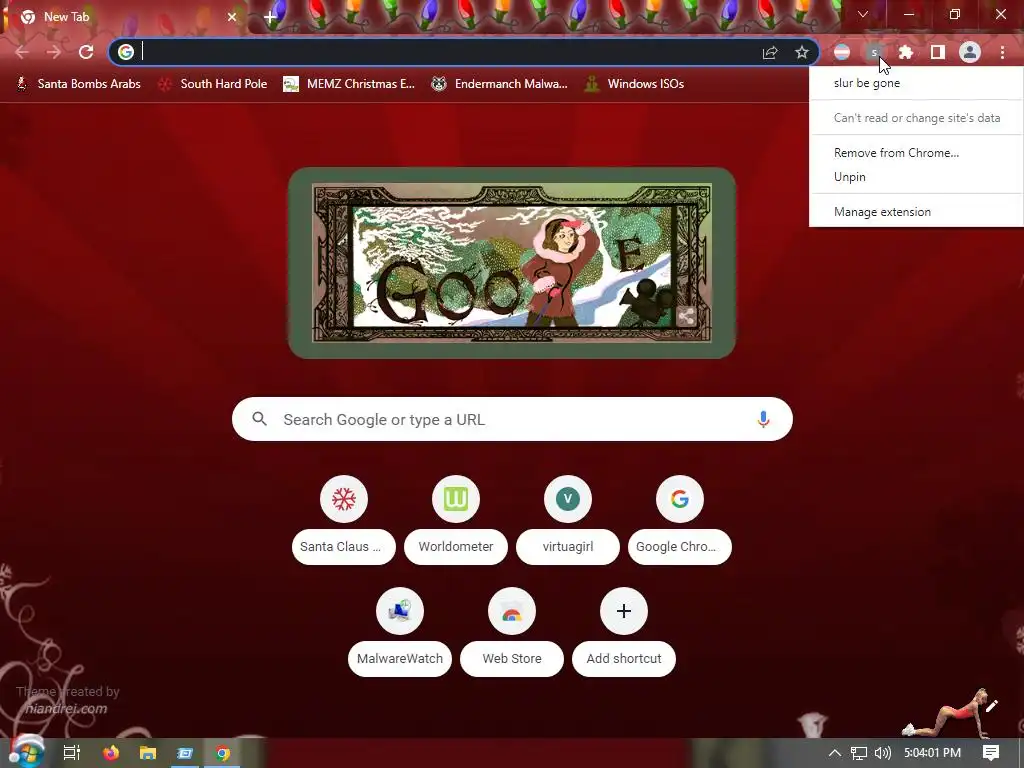The image size is (1024, 768).
Task: Open MEMZ Christmas E... bookmark
Action: point(349,84)
